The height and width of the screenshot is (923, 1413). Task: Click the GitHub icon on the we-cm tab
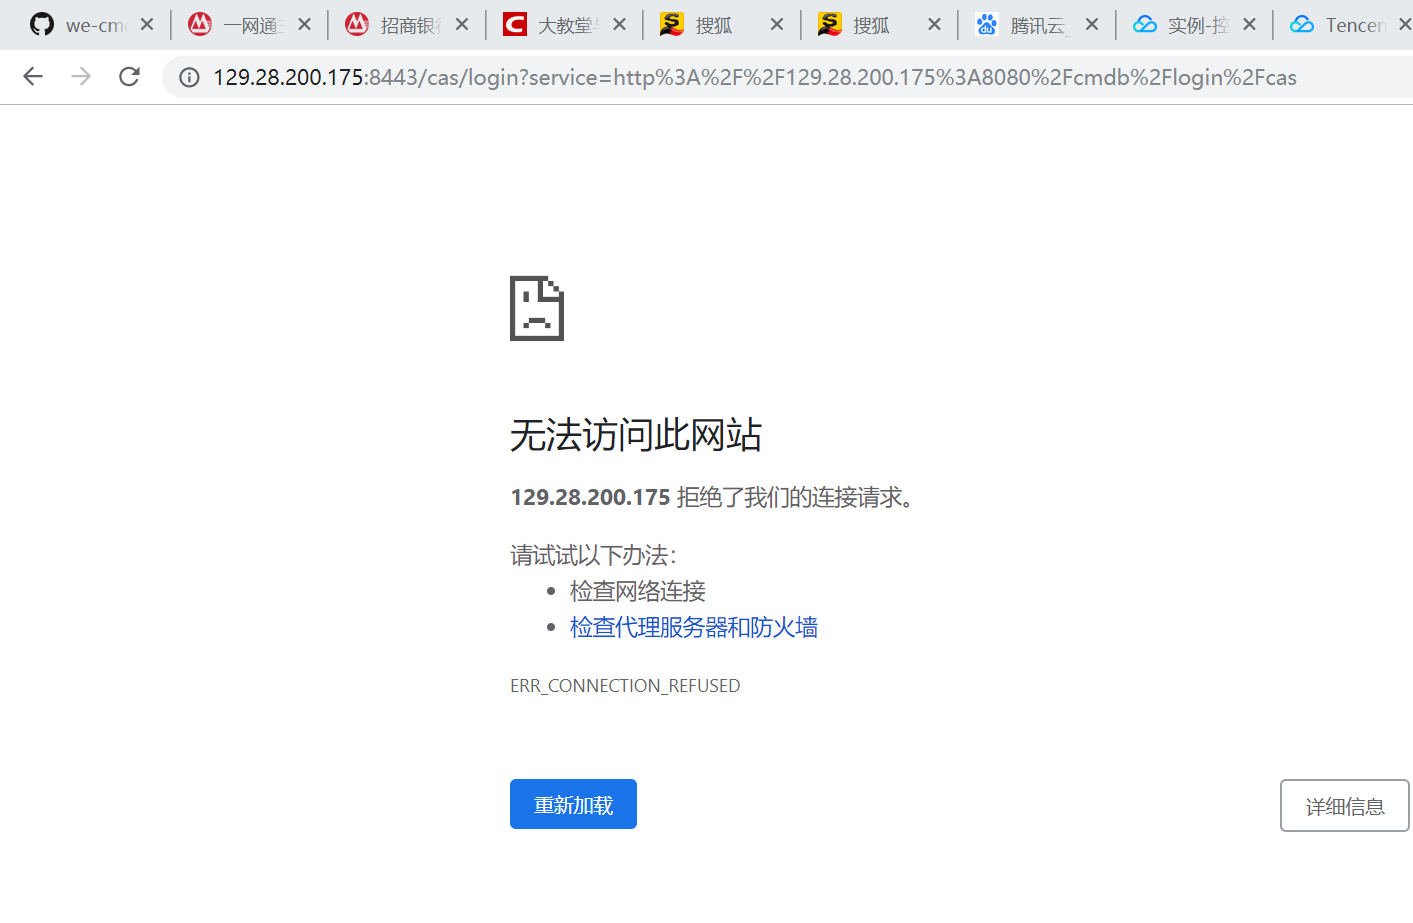pyautogui.click(x=41, y=23)
